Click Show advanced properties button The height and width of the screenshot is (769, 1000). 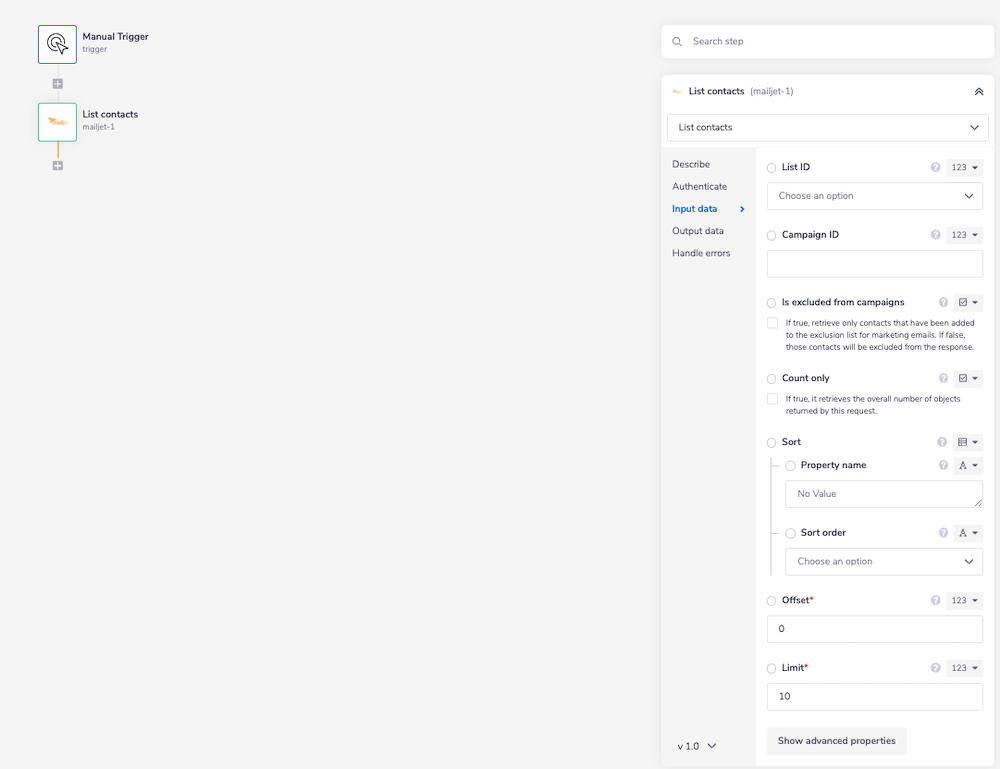(x=836, y=741)
